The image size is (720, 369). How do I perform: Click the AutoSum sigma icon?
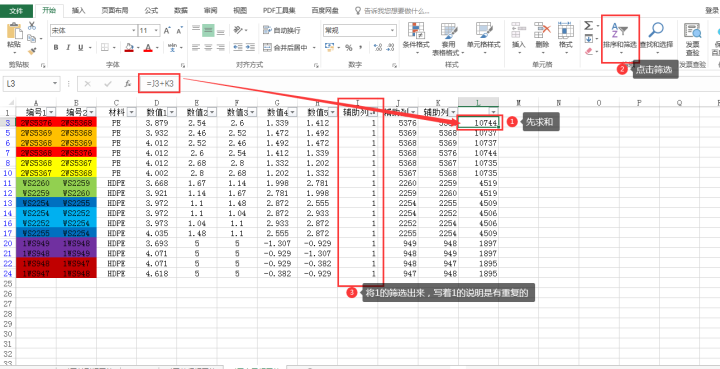589,26
